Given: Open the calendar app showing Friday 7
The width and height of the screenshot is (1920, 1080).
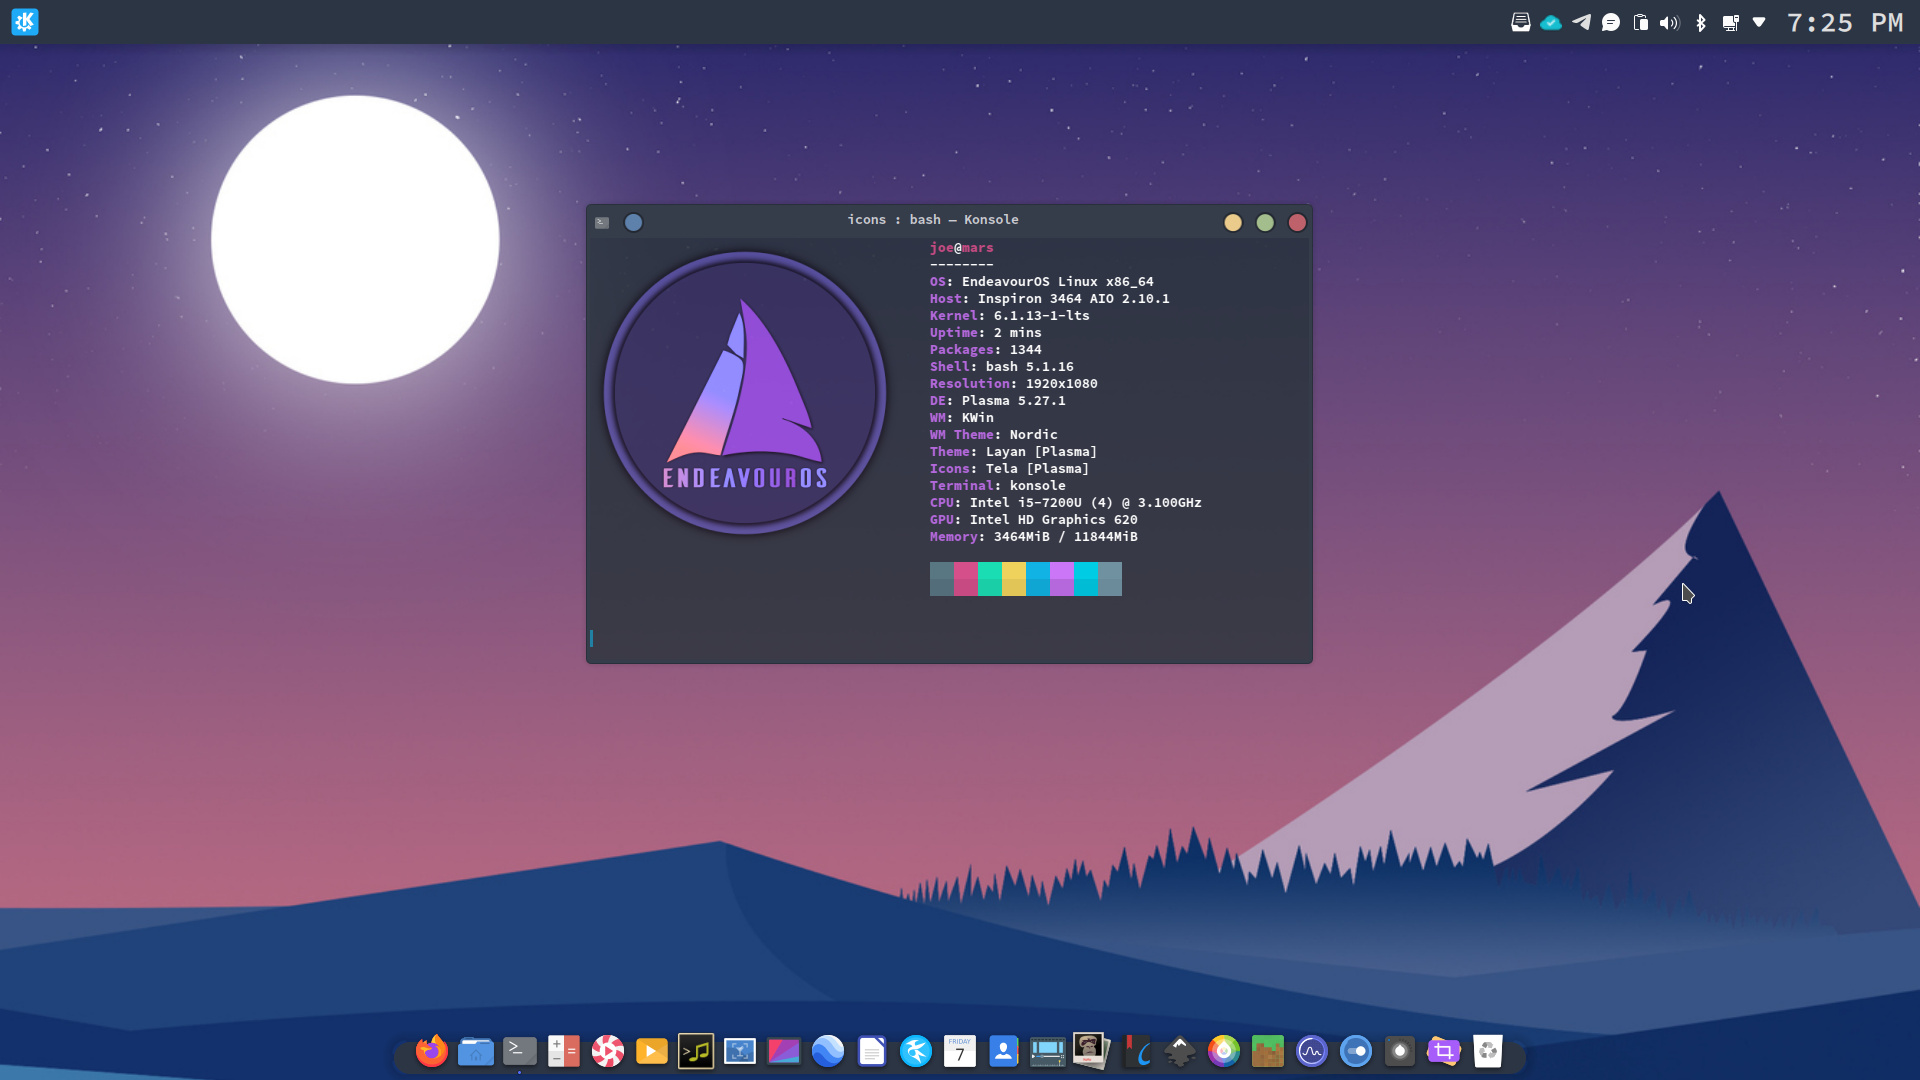Looking at the screenshot, I should pos(959,1051).
